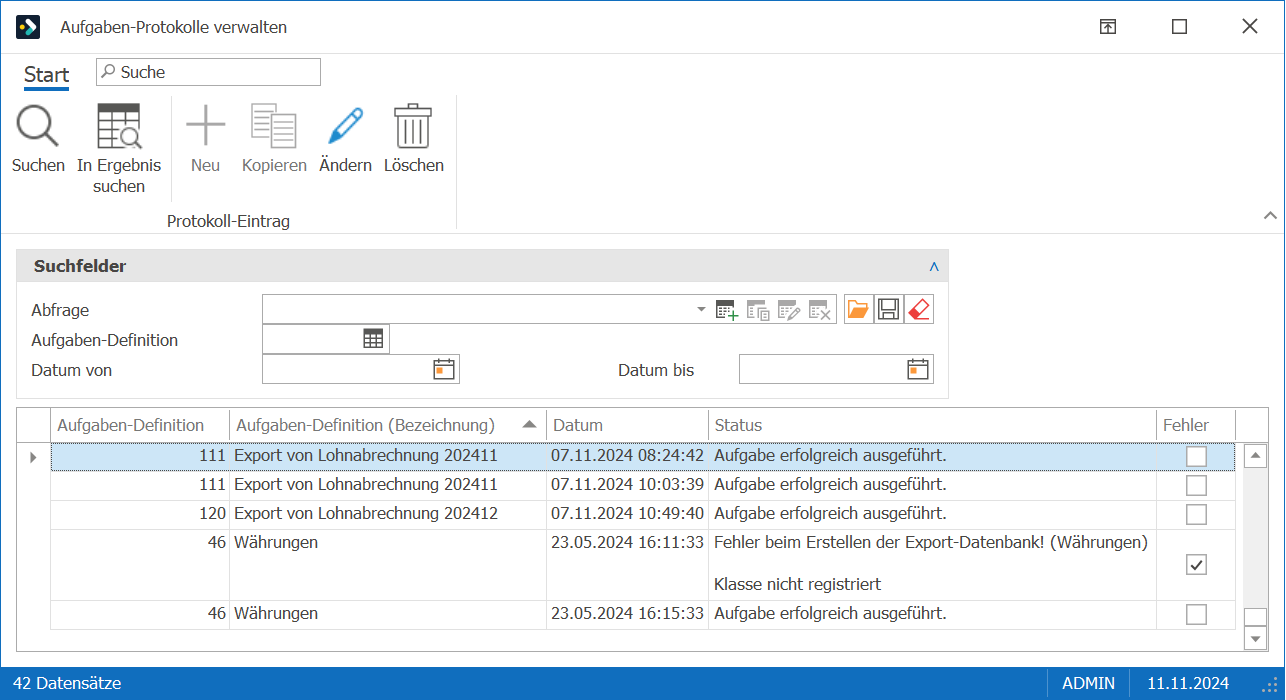Click the Kopieren icon in the ribbon
The height and width of the screenshot is (700, 1286).
tap(274, 126)
